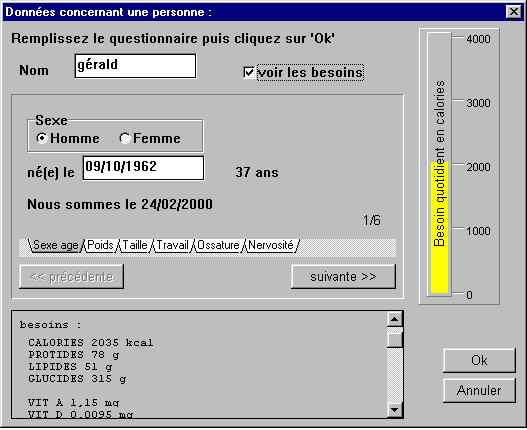
Task: Click the yellow calorie gauge bar
Action: tap(440, 228)
